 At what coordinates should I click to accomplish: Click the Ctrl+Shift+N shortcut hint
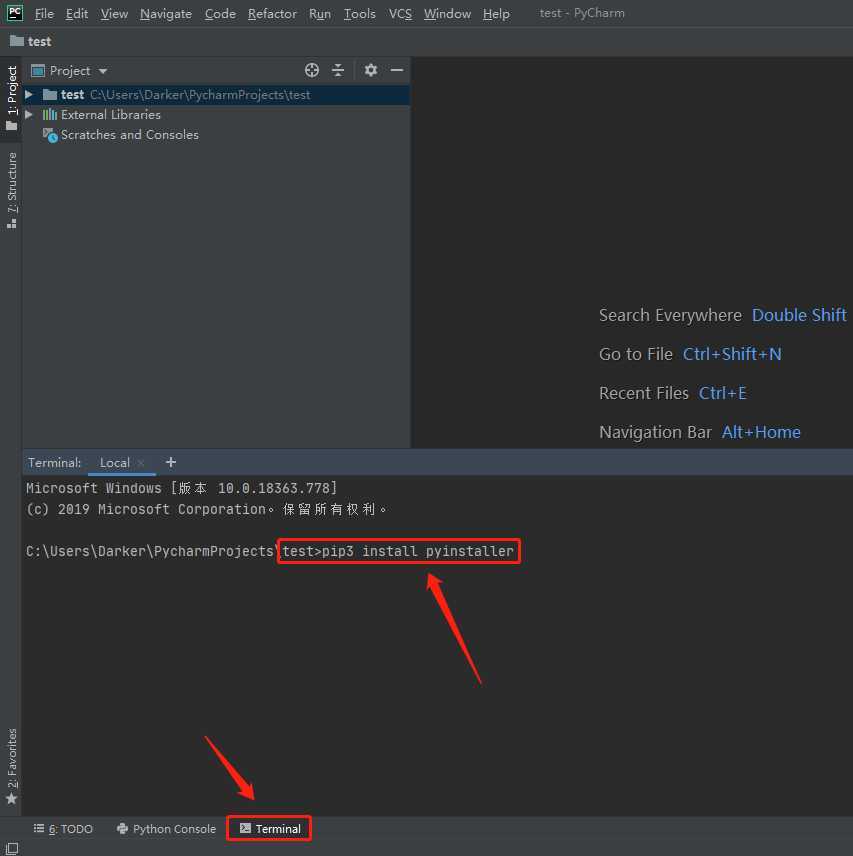point(732,354)
